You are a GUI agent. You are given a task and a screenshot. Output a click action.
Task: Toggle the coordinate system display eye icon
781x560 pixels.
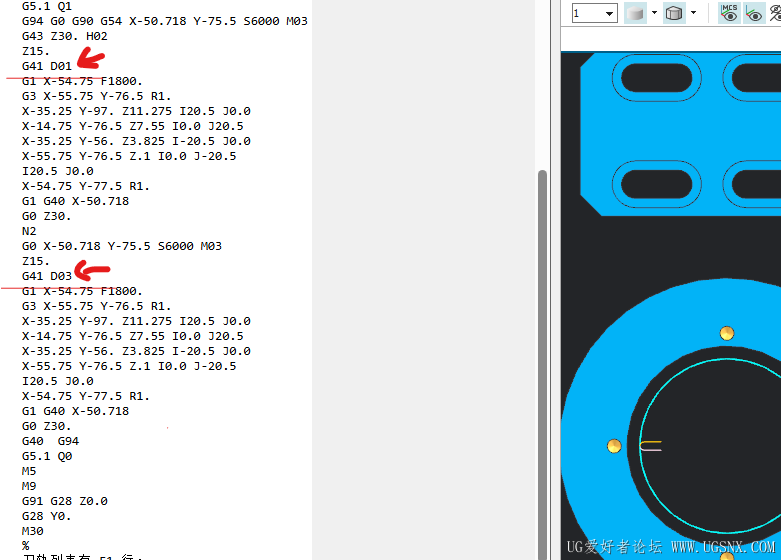coord(754,13)
